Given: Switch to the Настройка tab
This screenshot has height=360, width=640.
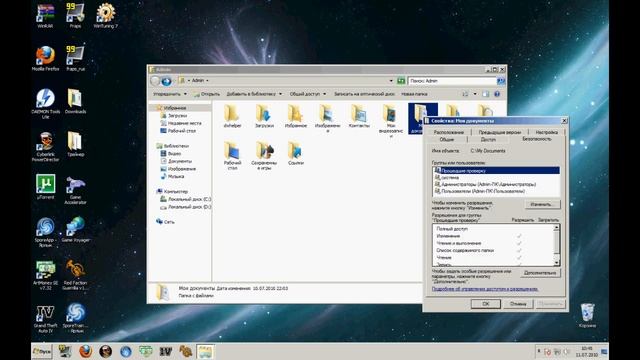Looking at the screenshot, I should tap(546, 132).
